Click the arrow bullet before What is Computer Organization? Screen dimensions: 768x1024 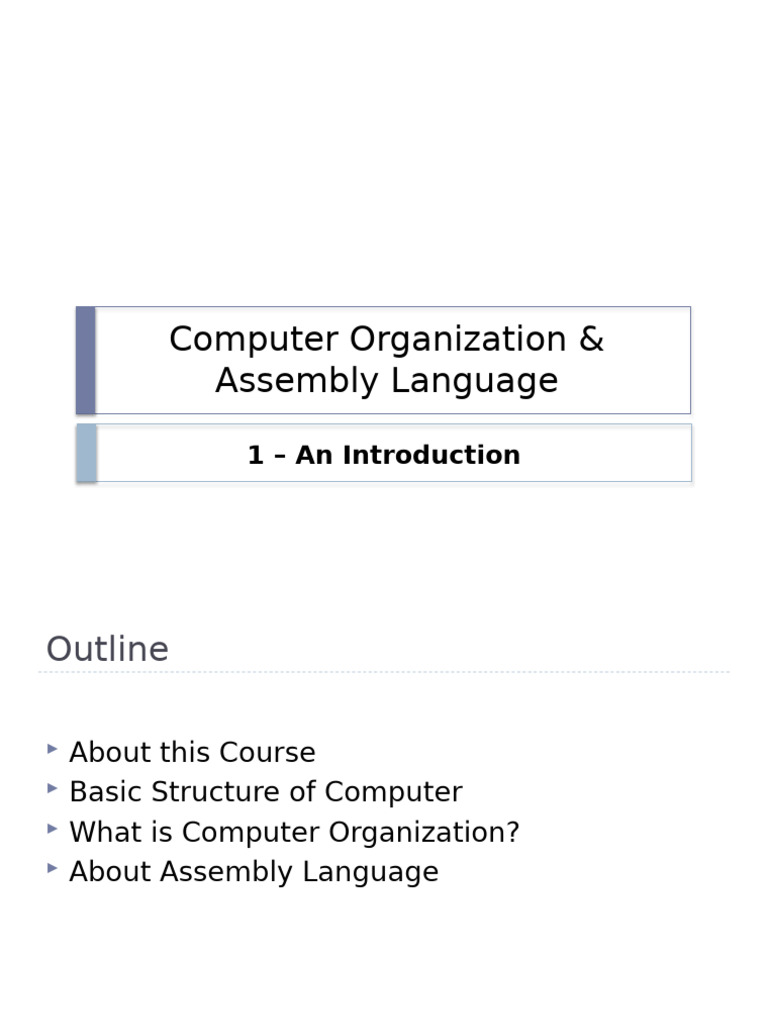point(52,829)
